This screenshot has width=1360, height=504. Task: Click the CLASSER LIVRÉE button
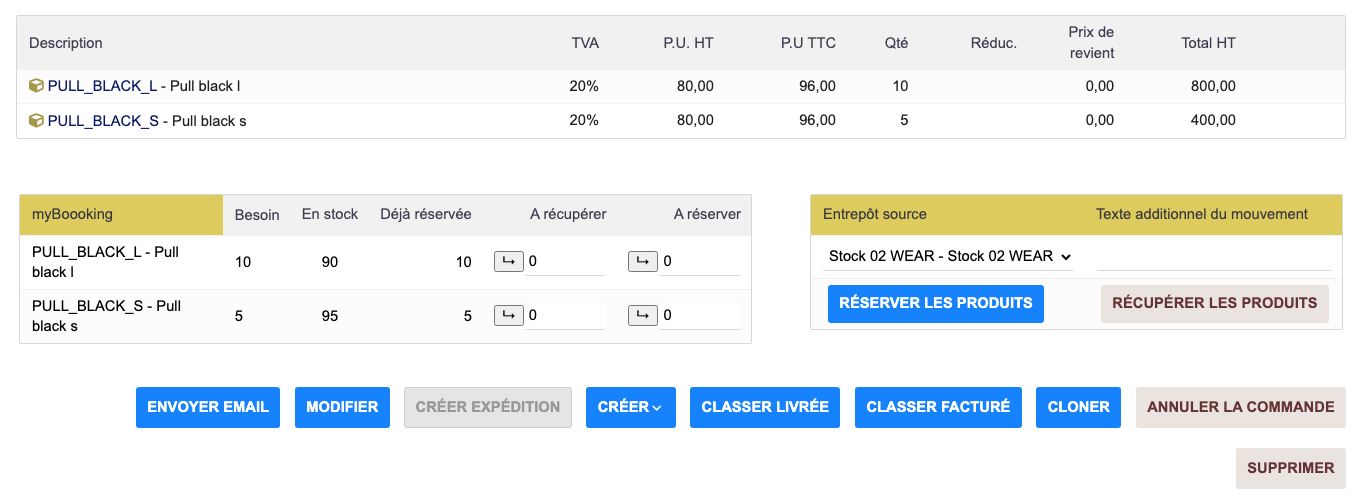(765, 407)
